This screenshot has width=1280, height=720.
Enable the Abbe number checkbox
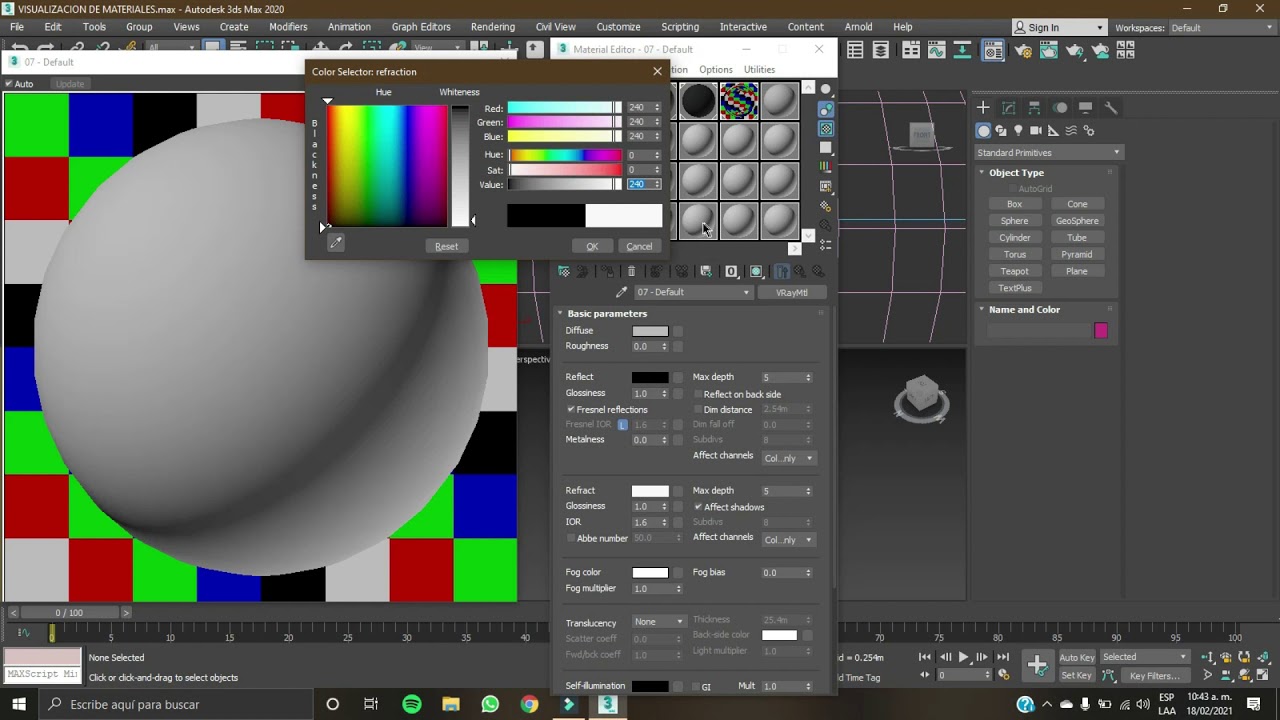571,538
